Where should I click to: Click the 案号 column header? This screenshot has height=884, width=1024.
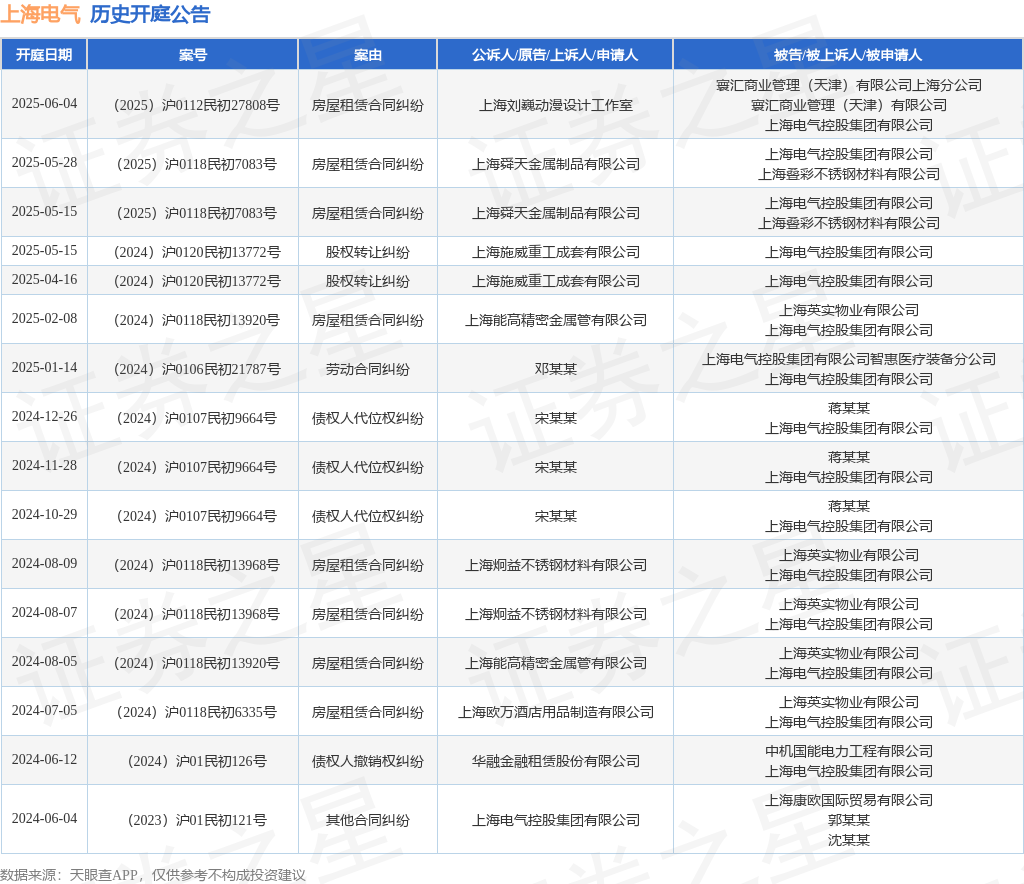[193, 55]
